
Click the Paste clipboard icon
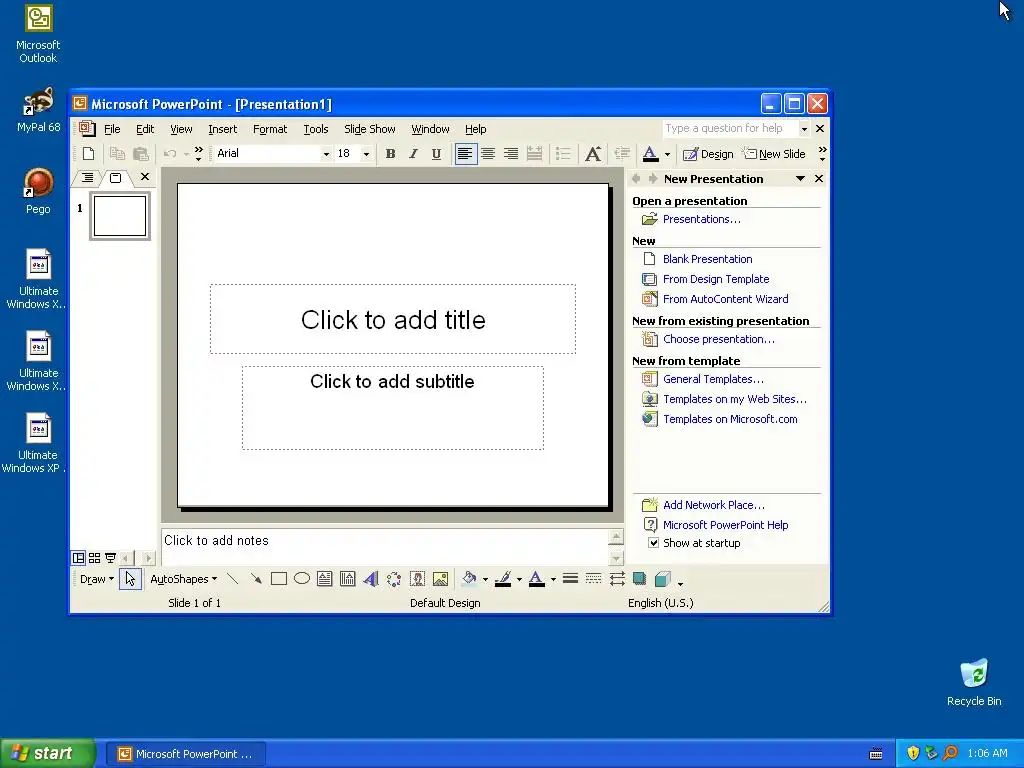coord(140,154)
